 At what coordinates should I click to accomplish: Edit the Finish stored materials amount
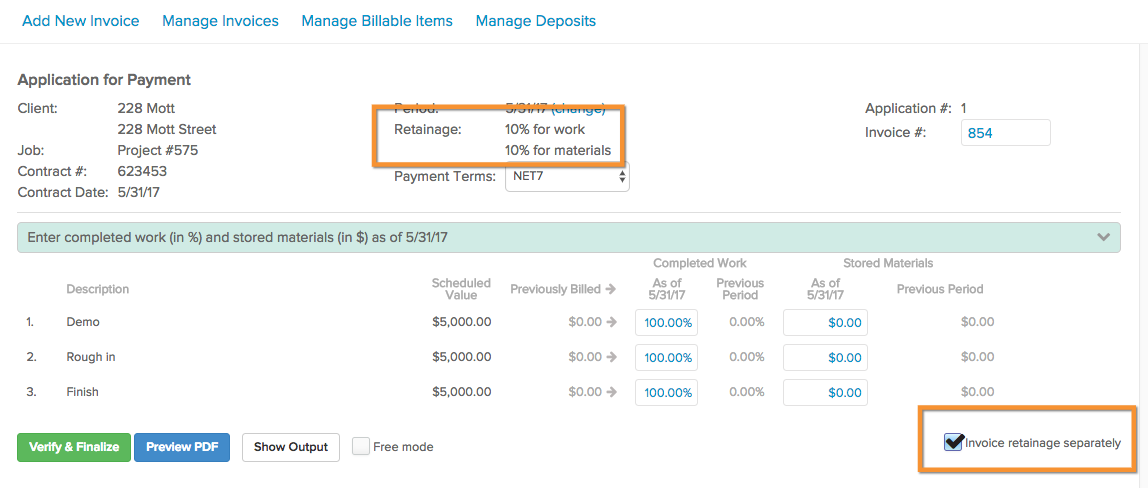[825, 393]
